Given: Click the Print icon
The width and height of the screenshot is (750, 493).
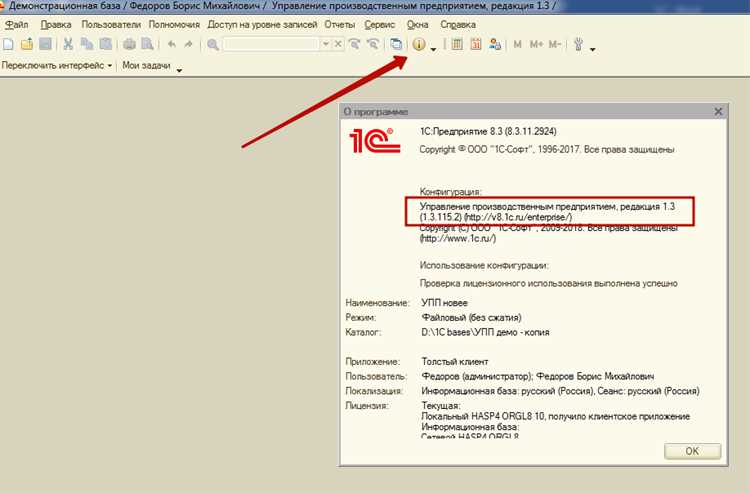Looking at the screenshot, I should (x=129, y=44).
